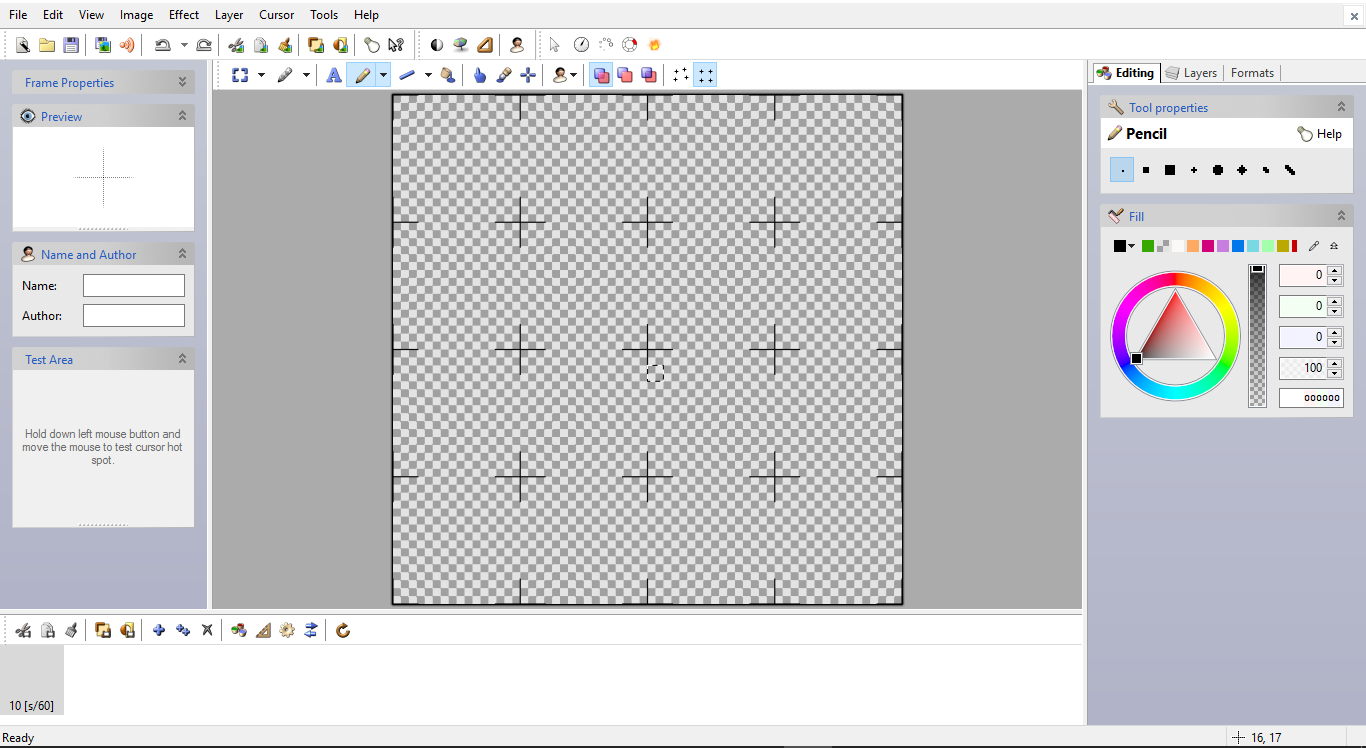The width and height of the screenshot is (1366, 748).
Task: Toggle the sparse dots grid button
Action: (x=681, y=75)
